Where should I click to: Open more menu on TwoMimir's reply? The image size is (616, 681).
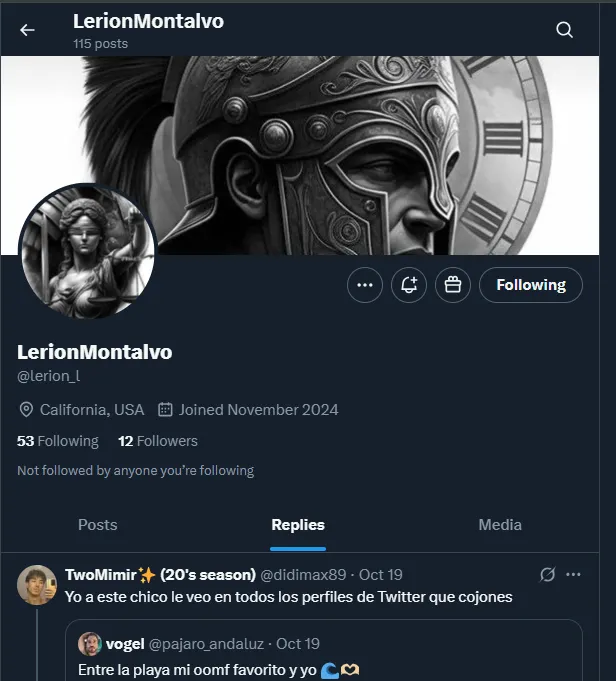pos(574,575)
